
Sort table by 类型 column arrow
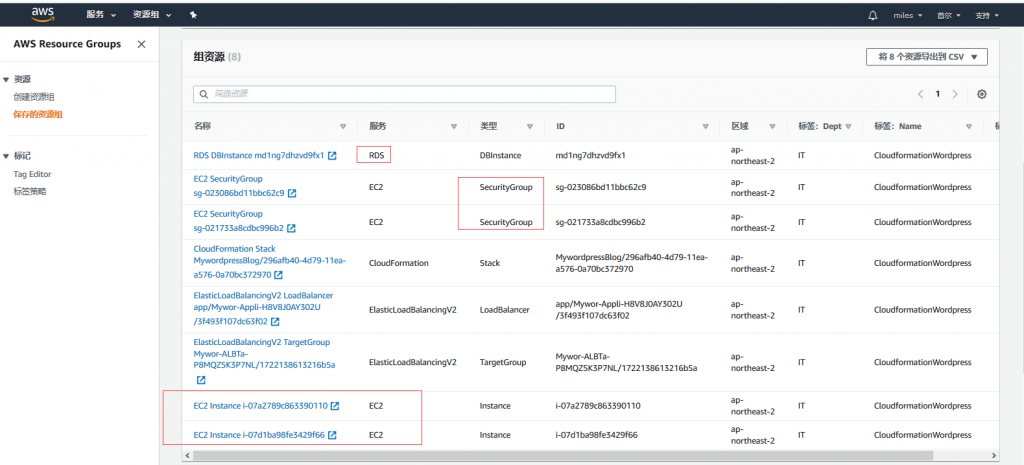[530, 126]
